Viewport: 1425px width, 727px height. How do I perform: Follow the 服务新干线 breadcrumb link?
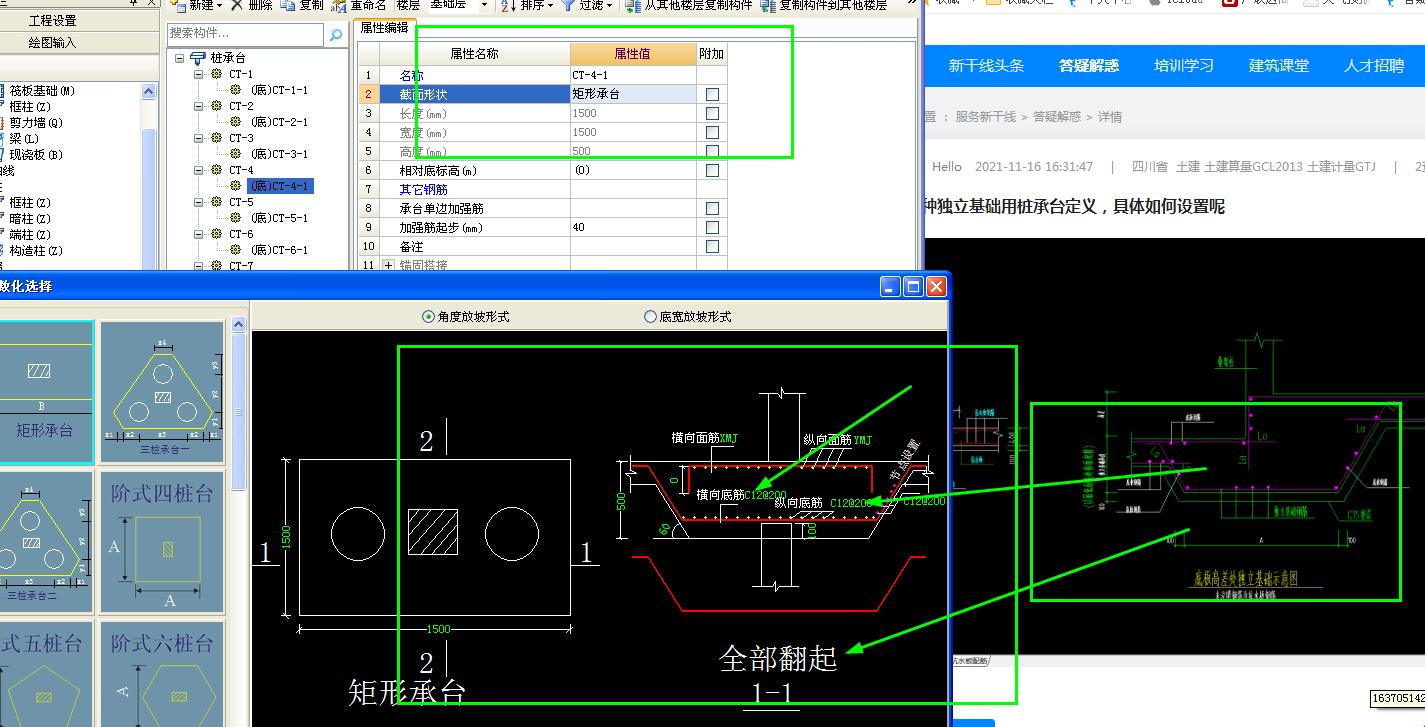[985, 117]
